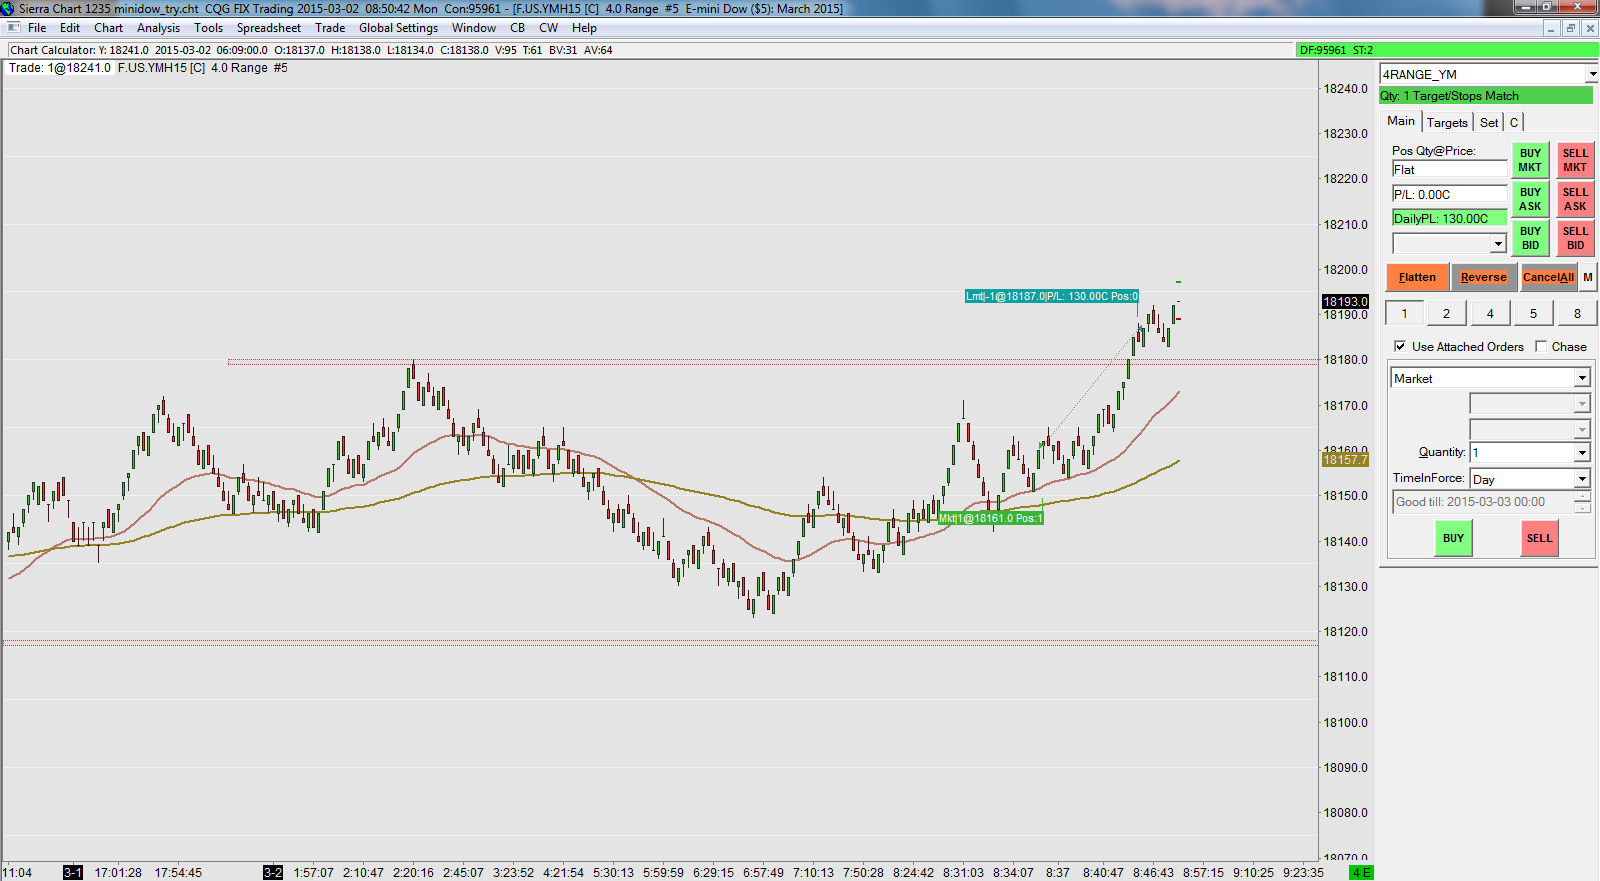This screenshot has height=881, width=1600.
Task: Open the Global Settings menu
Action: (x=399, y=28)
